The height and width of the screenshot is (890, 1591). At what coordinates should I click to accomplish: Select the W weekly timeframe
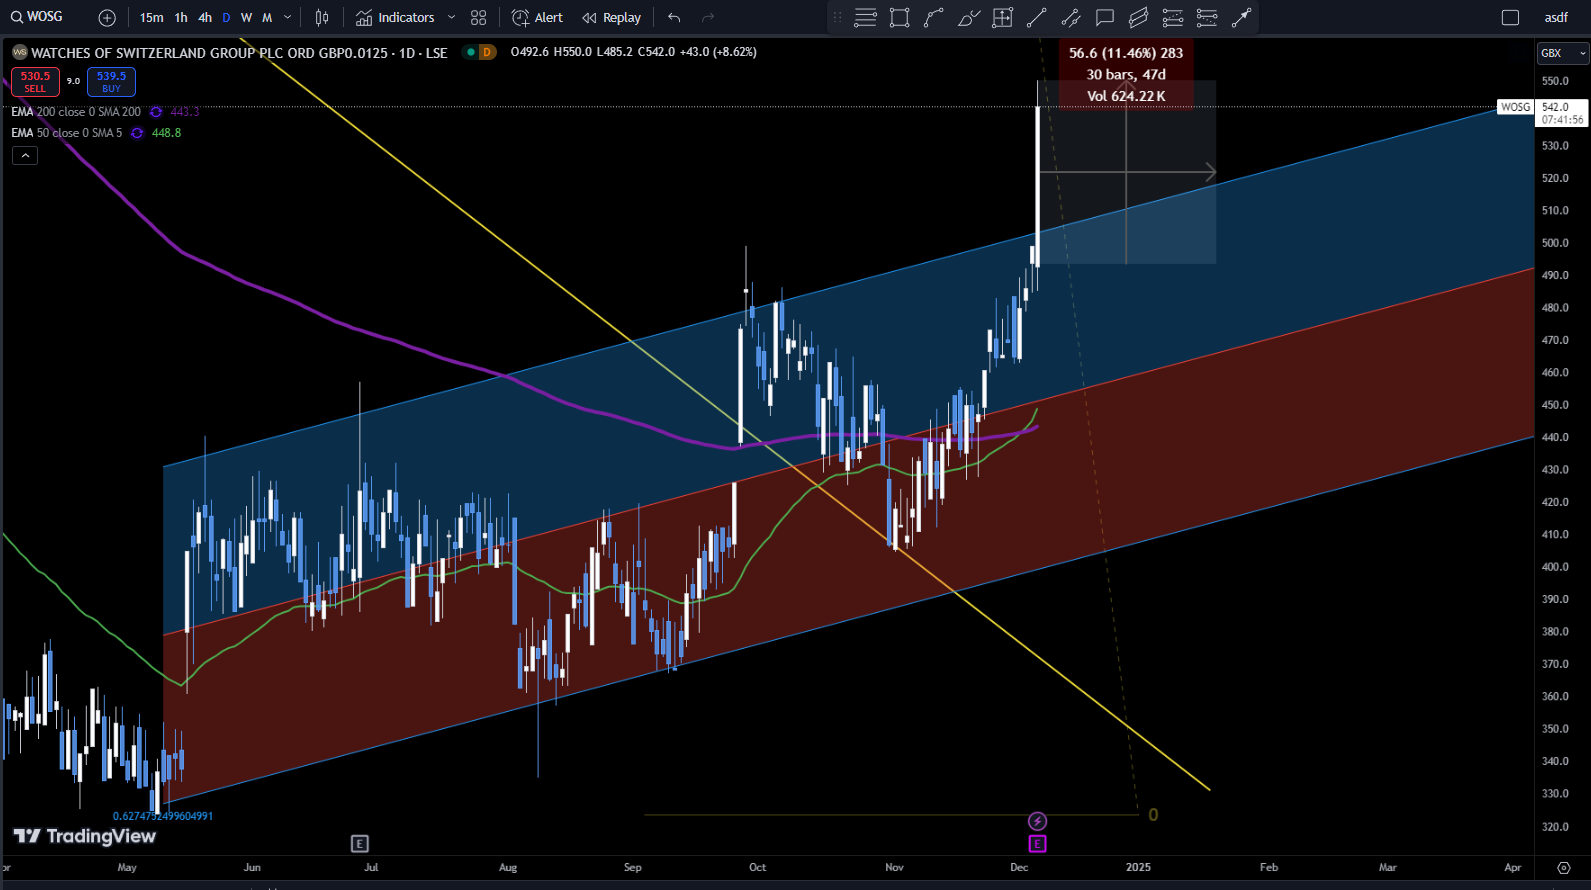[x=246, y=18]
